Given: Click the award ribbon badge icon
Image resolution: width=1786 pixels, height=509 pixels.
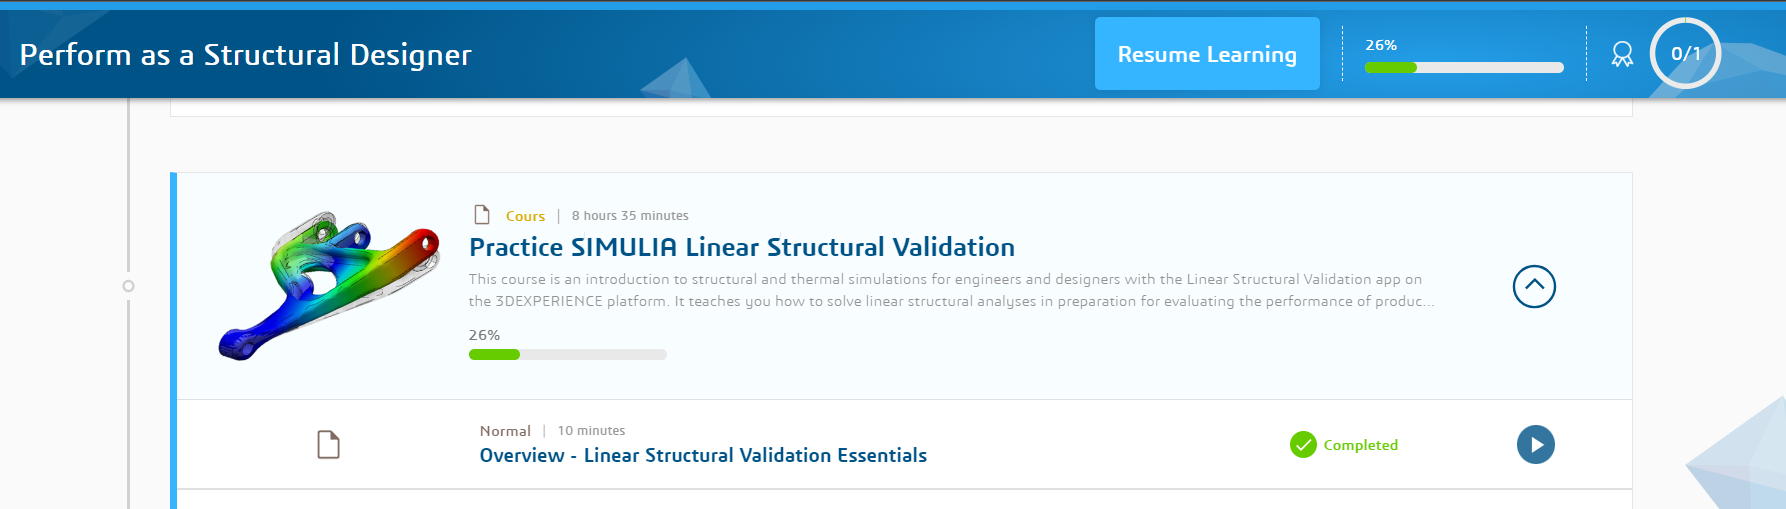Looking at the screenshot, I should click(x=1622, y=54).
